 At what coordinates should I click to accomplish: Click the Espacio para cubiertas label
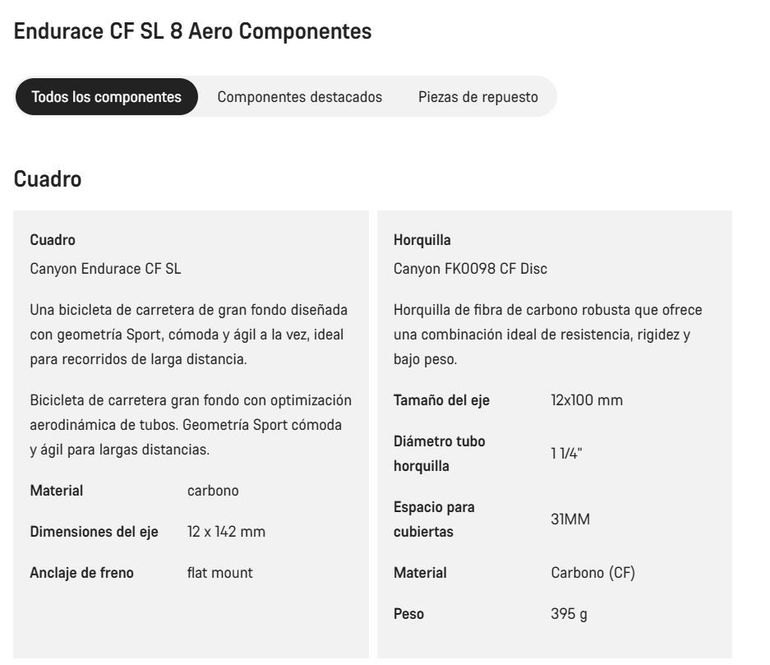434,519
